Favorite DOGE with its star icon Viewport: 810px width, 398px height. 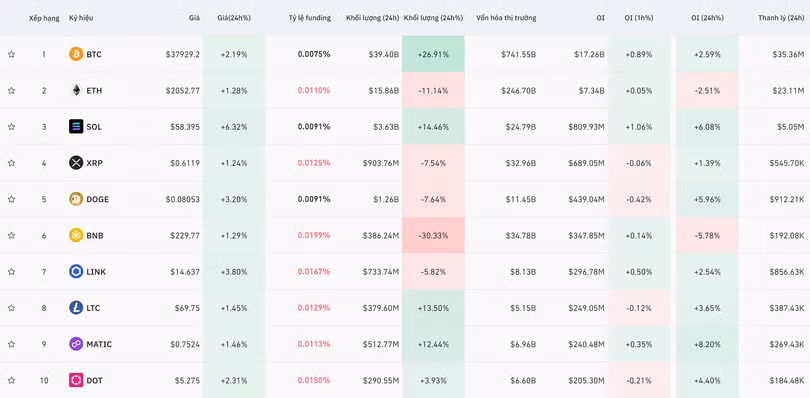(11, 199)
